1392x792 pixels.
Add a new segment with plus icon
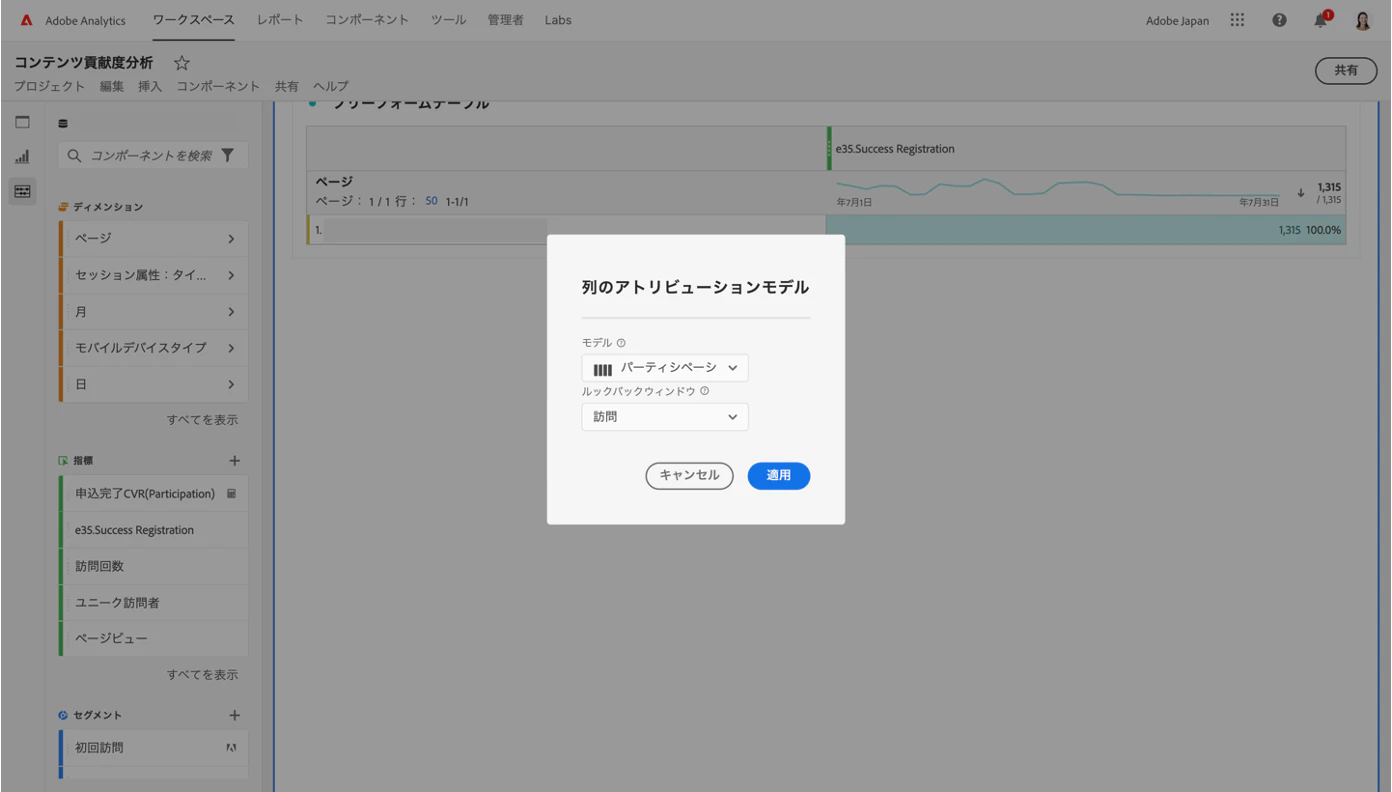click(x=235, y=715)
